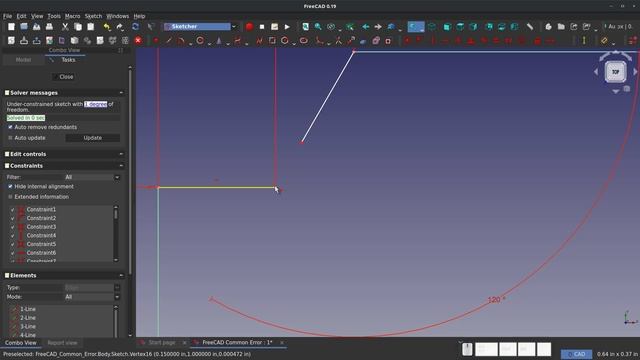Click the forward navigation arrow icon
Screen dimensions: 640x360
pyautogui.click(x=378, y=27)
